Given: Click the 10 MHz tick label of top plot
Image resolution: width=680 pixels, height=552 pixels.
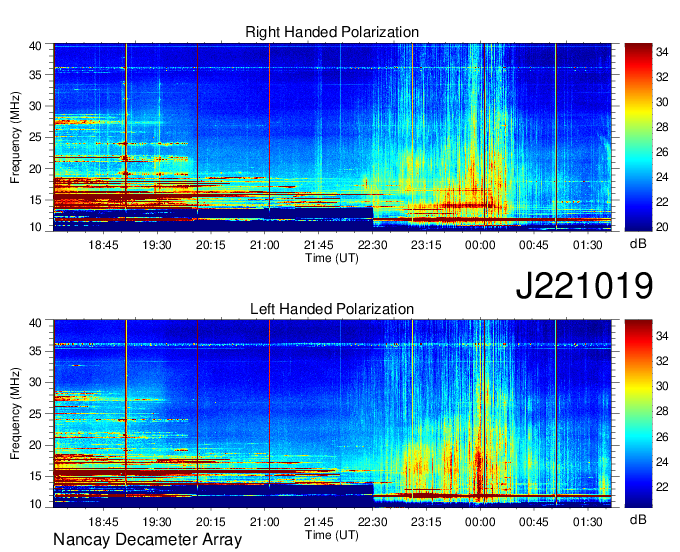Looking at the screenshot, I should (x=35, y=227).
